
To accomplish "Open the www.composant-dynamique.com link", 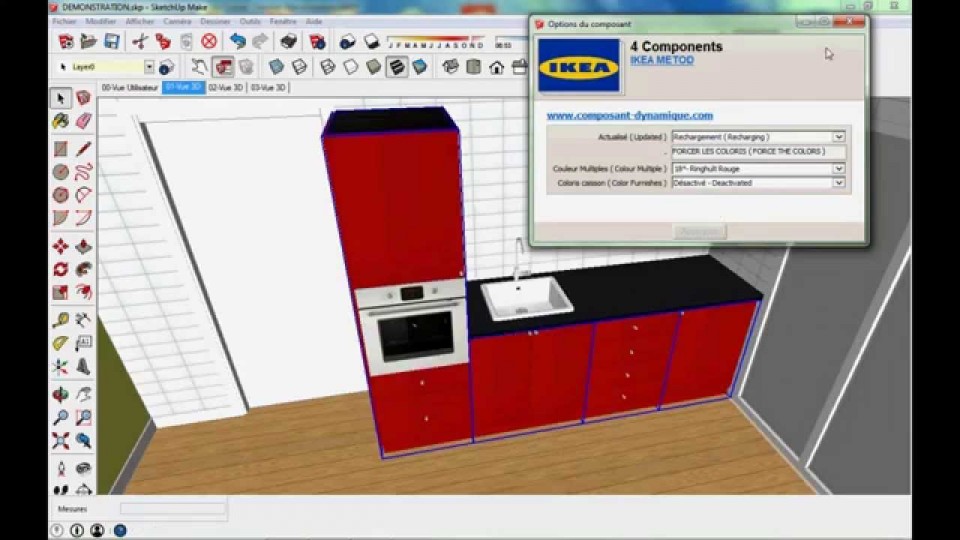I will tap(629, 115).
